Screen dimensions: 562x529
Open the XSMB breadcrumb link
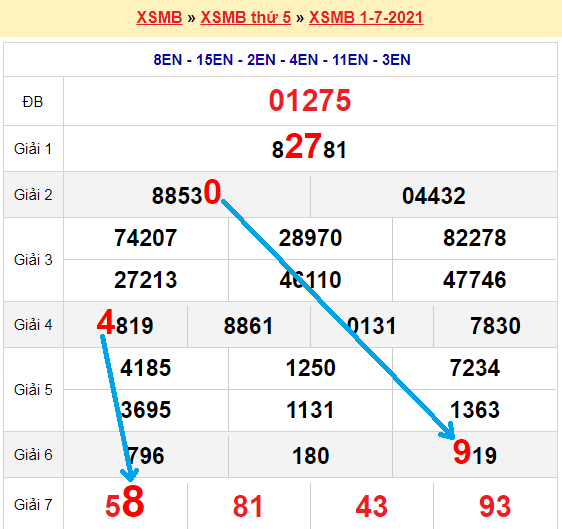pyautogui.click(x=159, y=17)
